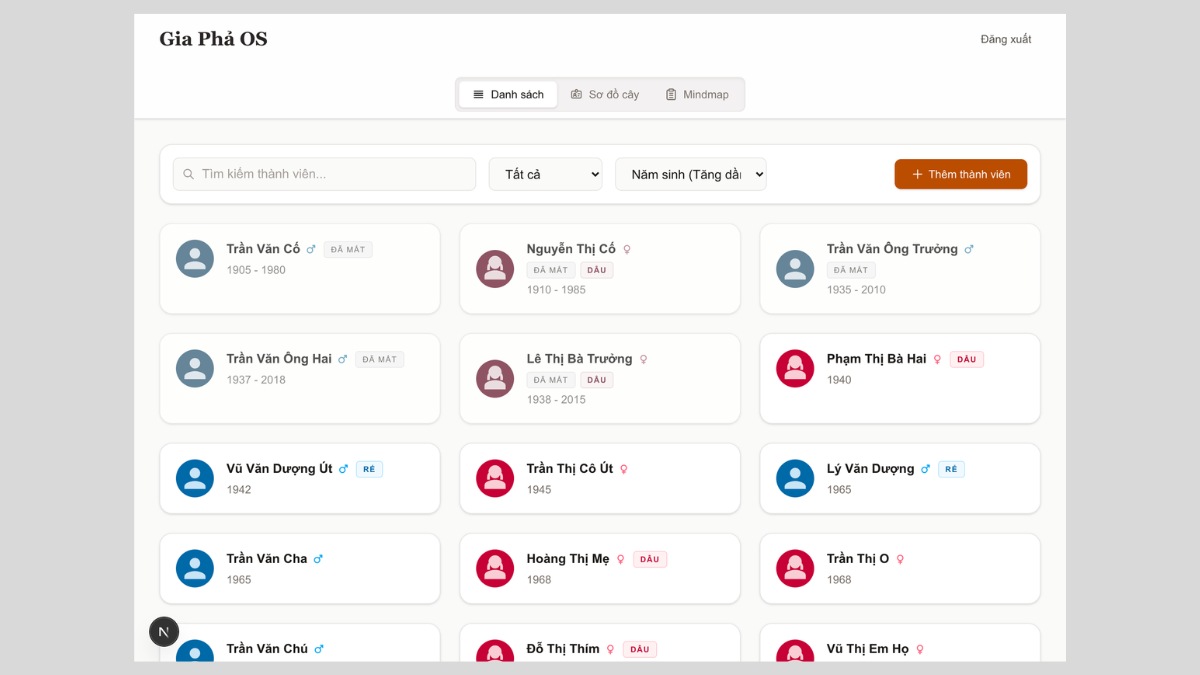Click Phạm Thị Bà Hai's red avatar
The width and height of the screenshot is (1200, 675).
[x=795, y=369]
